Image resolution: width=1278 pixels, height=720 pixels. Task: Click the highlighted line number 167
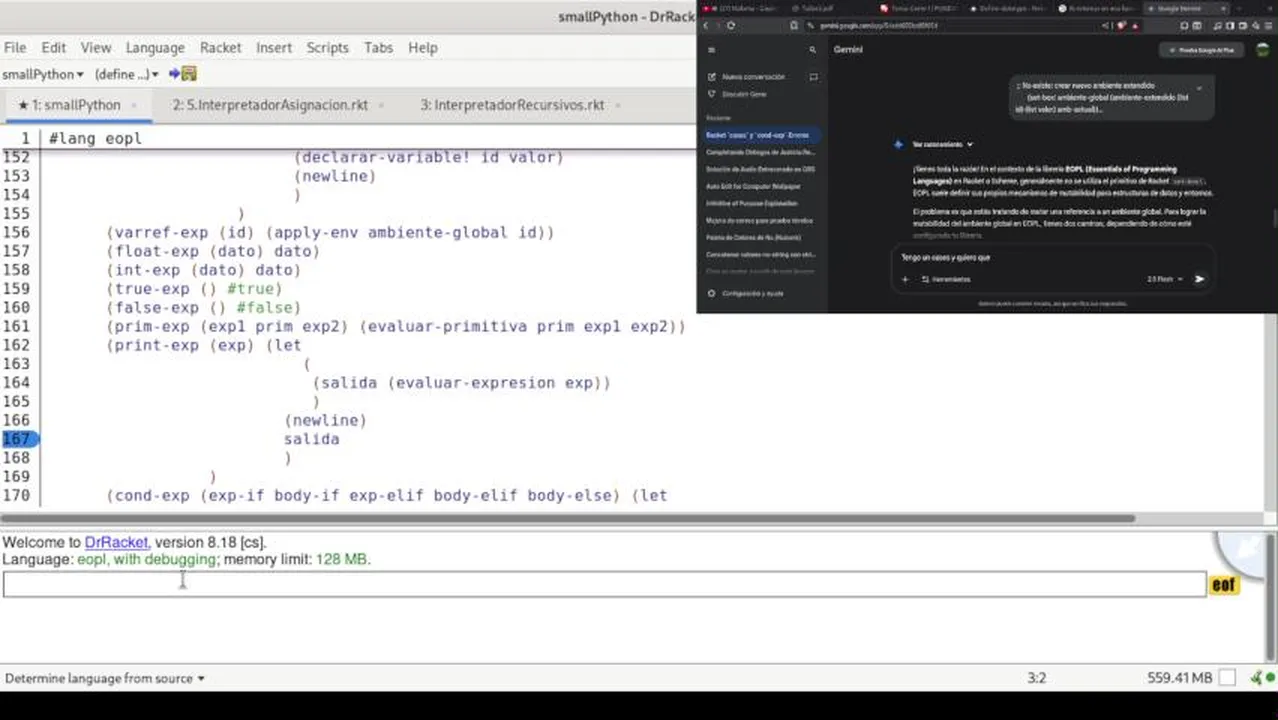pyautogui.click(x=18, y=439)
